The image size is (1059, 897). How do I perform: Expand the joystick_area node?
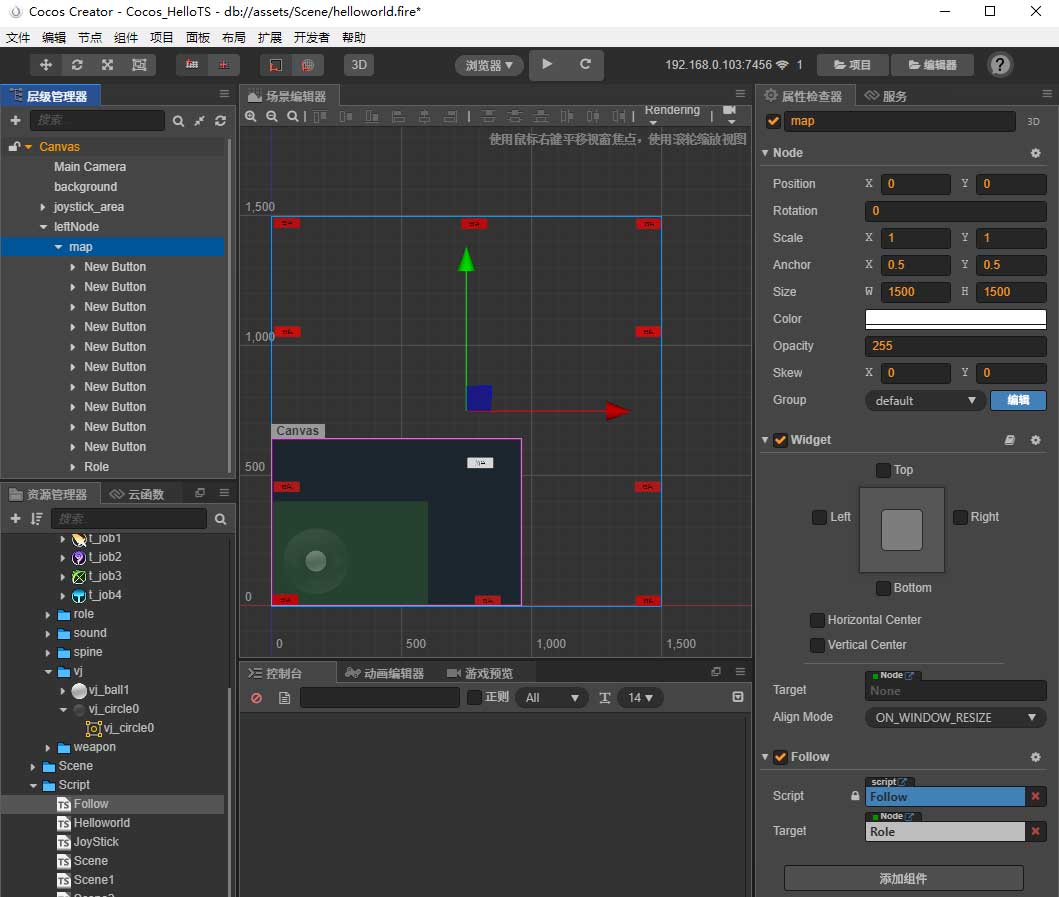click(43, 207)
